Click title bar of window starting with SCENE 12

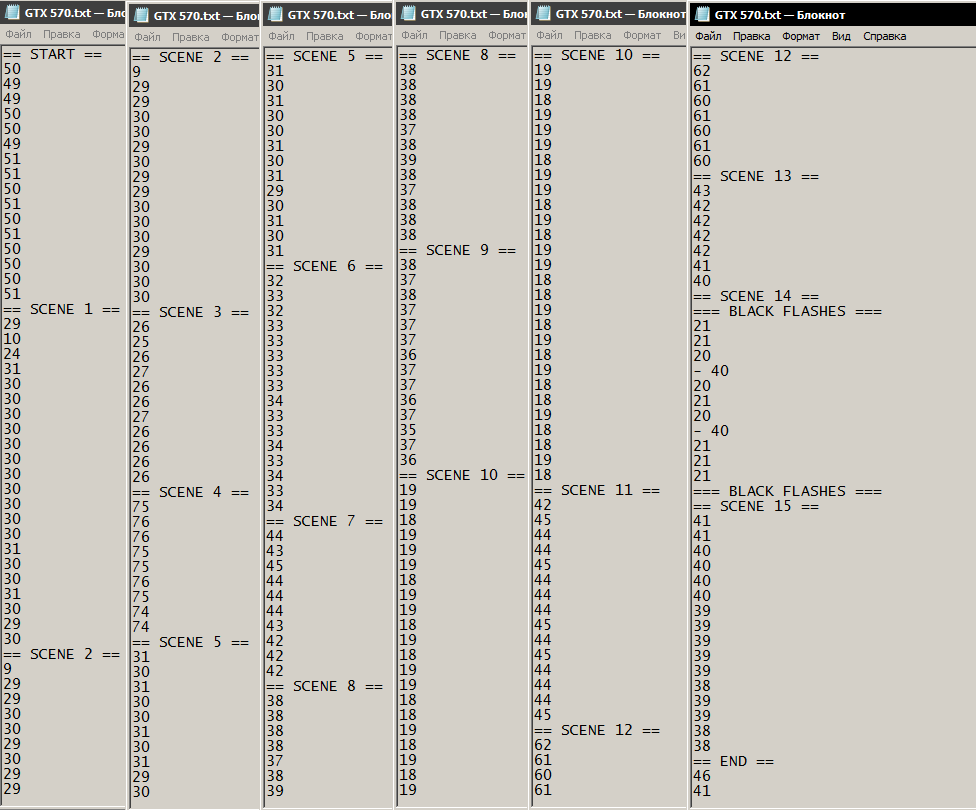tap(833, 14)
